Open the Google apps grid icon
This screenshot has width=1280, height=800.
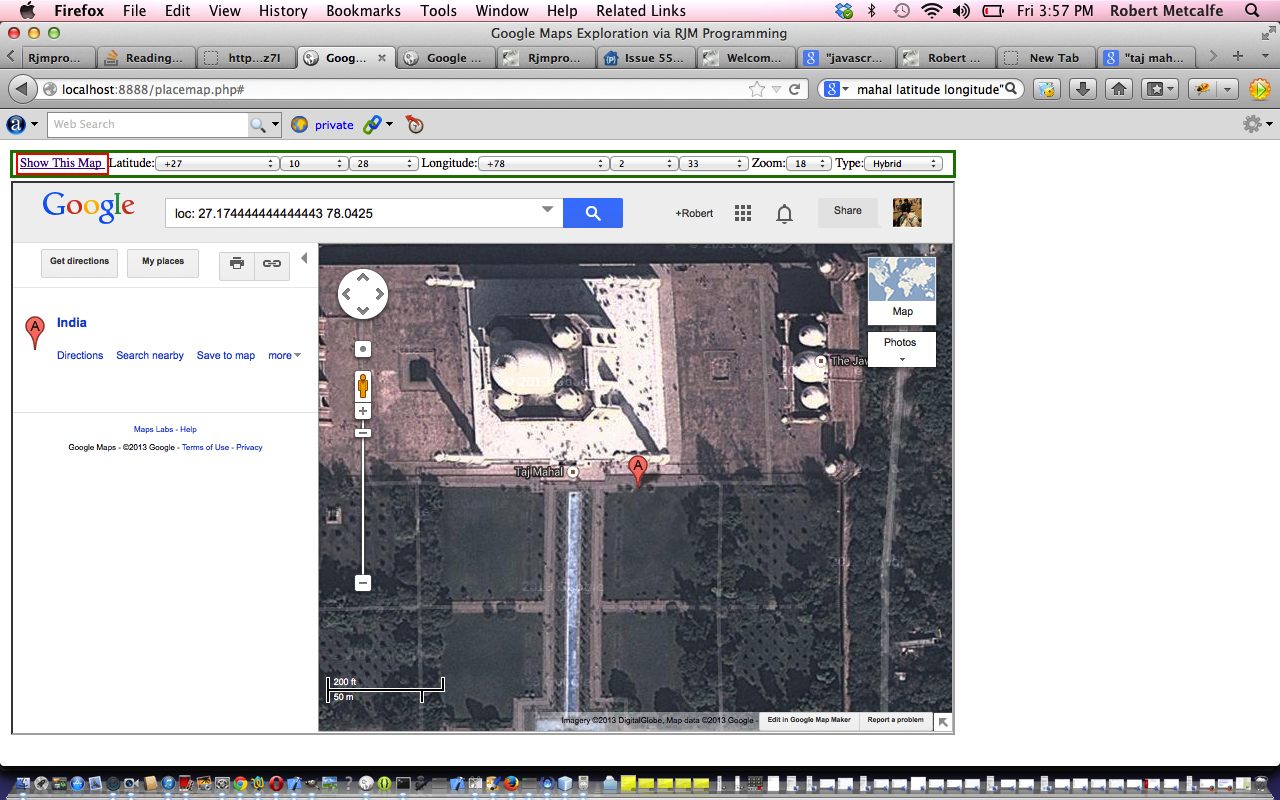(x=743, y=213)
